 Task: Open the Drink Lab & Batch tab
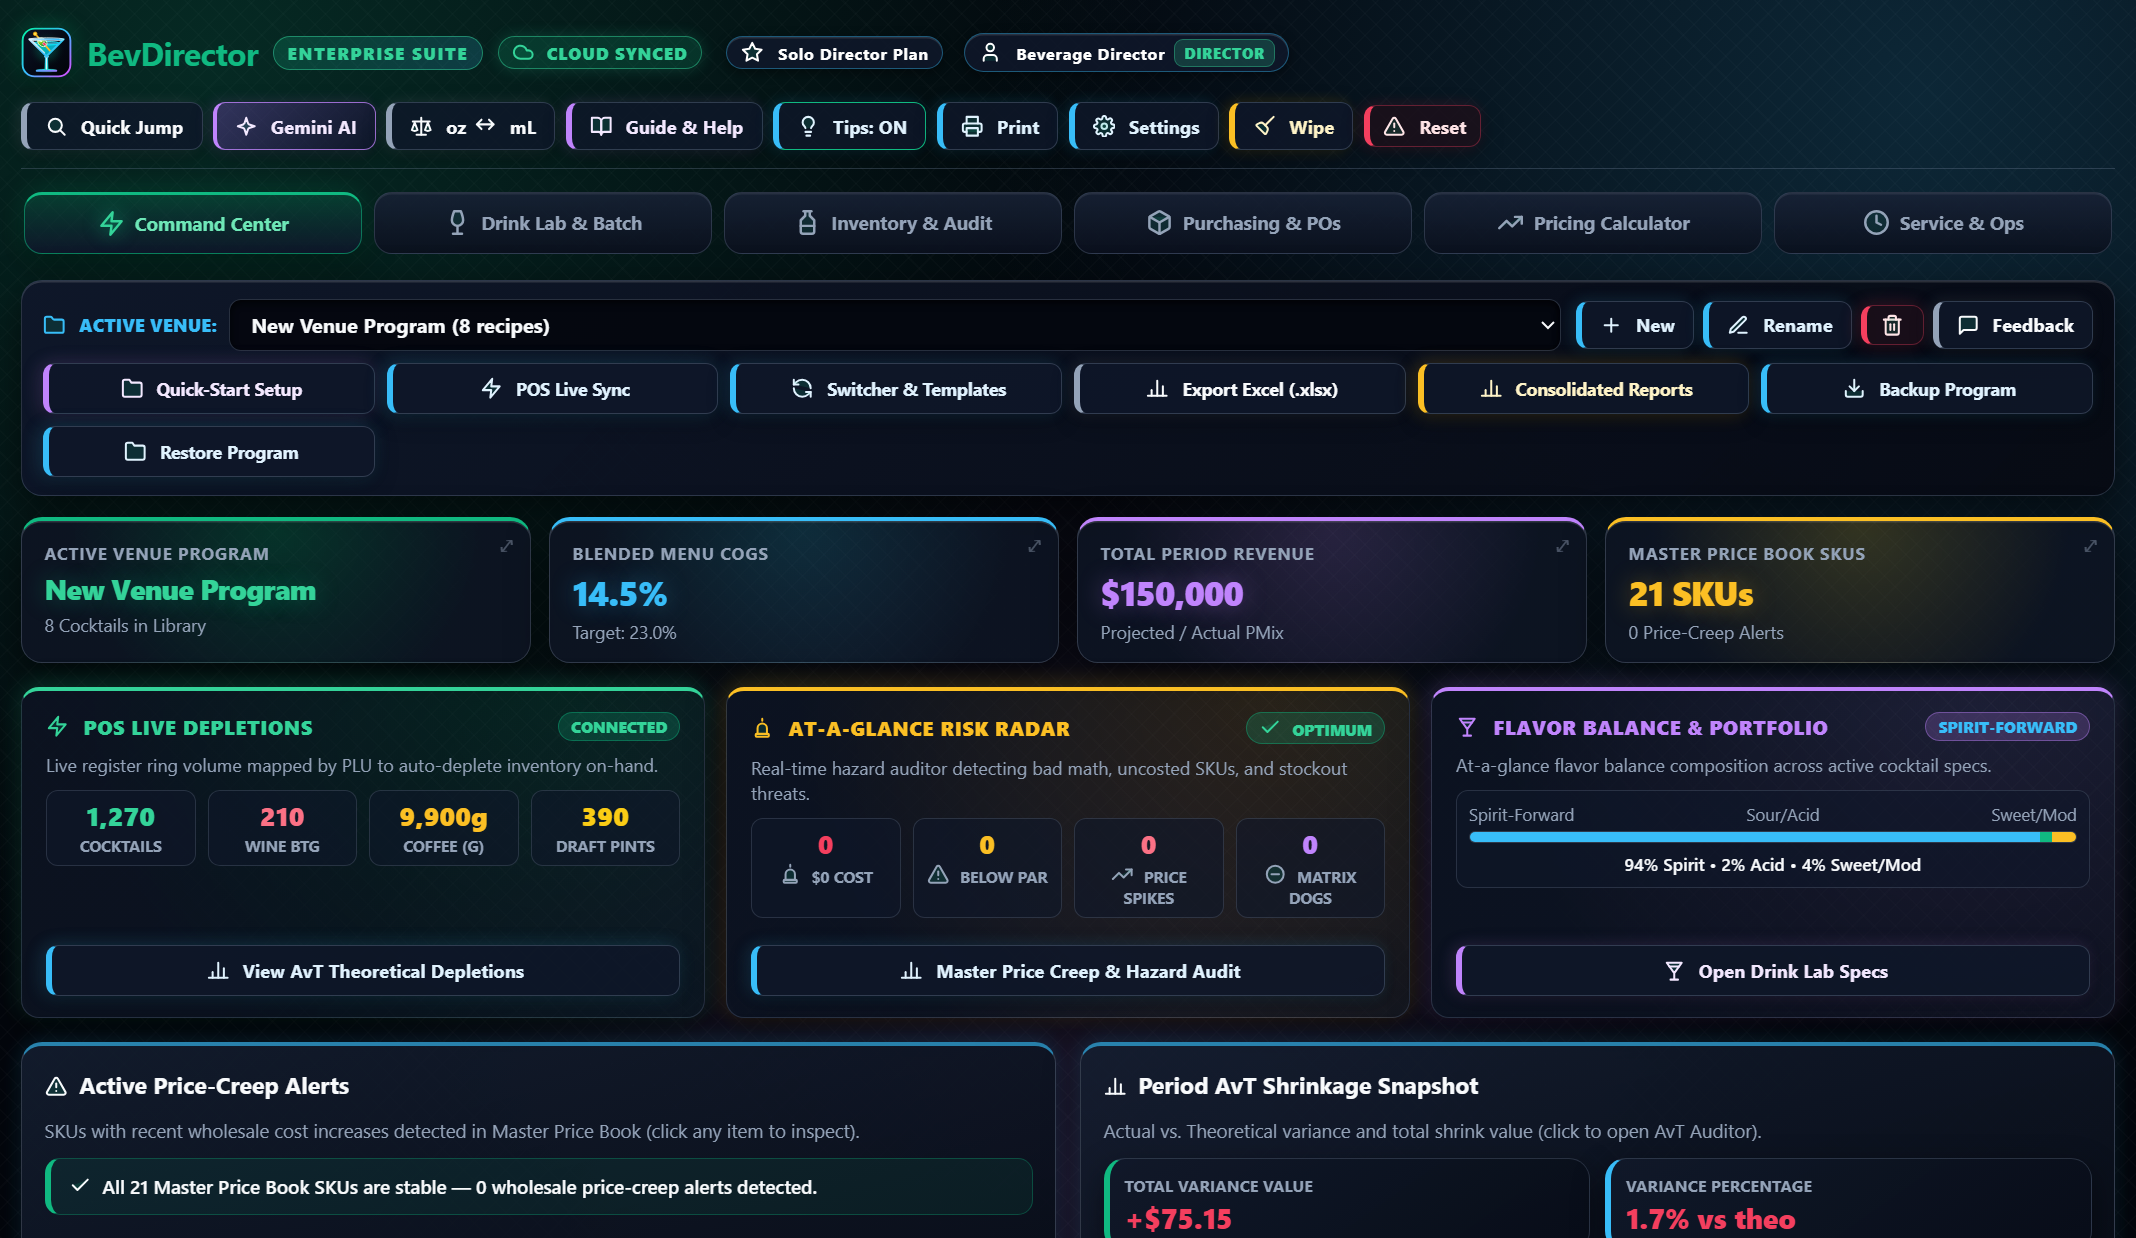(x=543, y=223)
